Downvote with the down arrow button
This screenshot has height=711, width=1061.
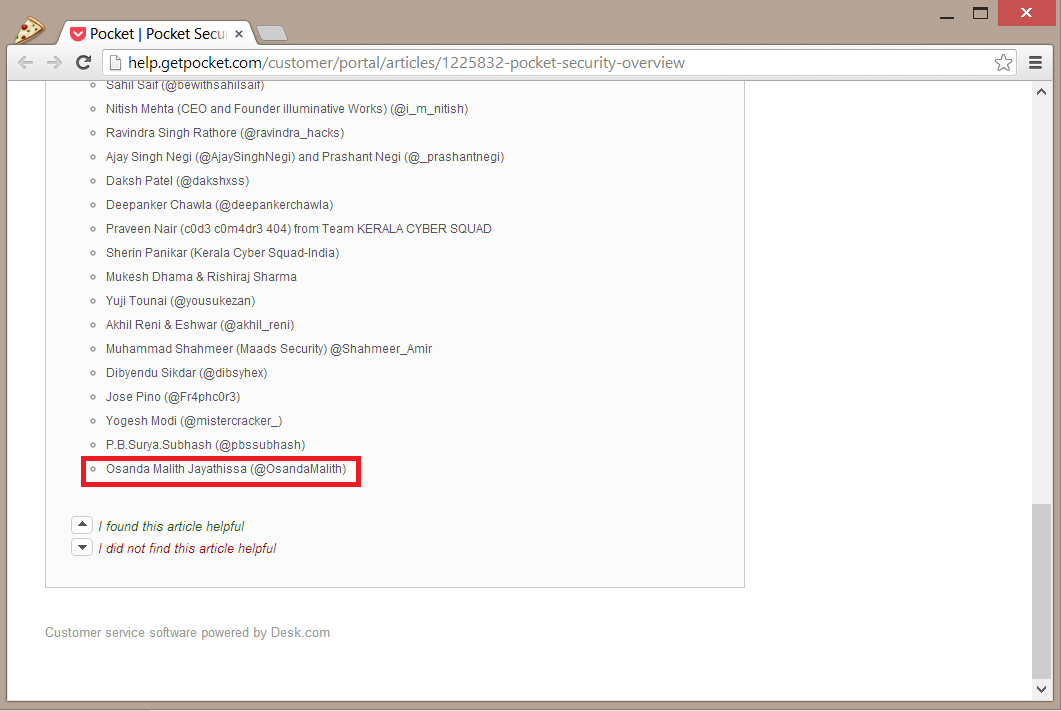tap(82, 547)
